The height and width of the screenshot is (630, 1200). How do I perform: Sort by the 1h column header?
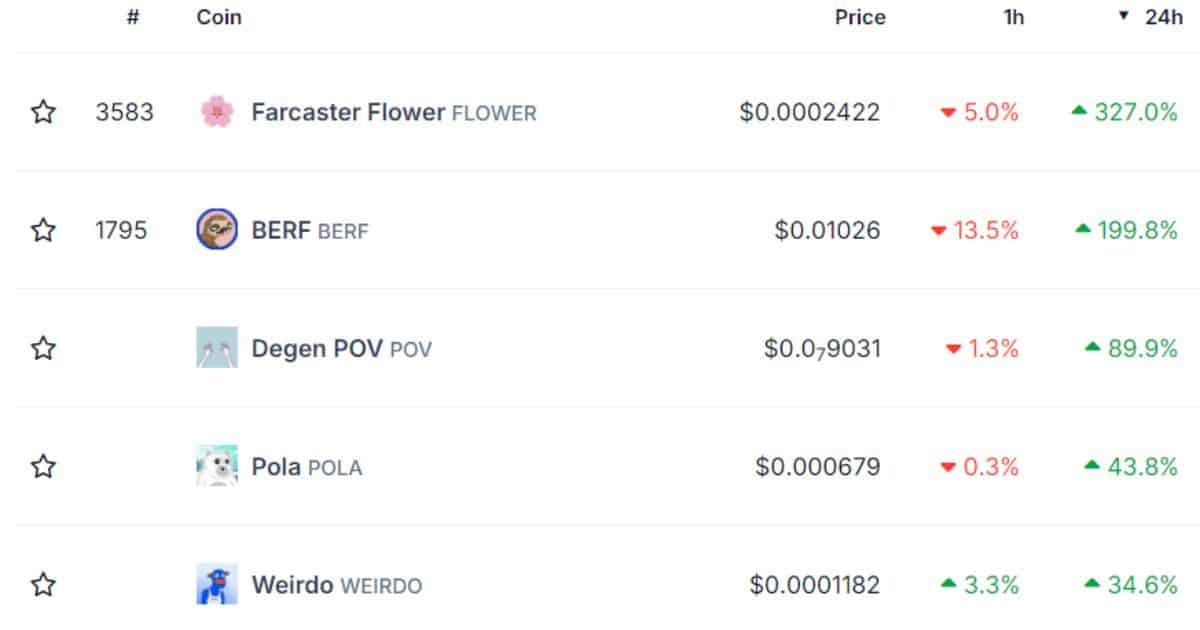point(1012,16)
